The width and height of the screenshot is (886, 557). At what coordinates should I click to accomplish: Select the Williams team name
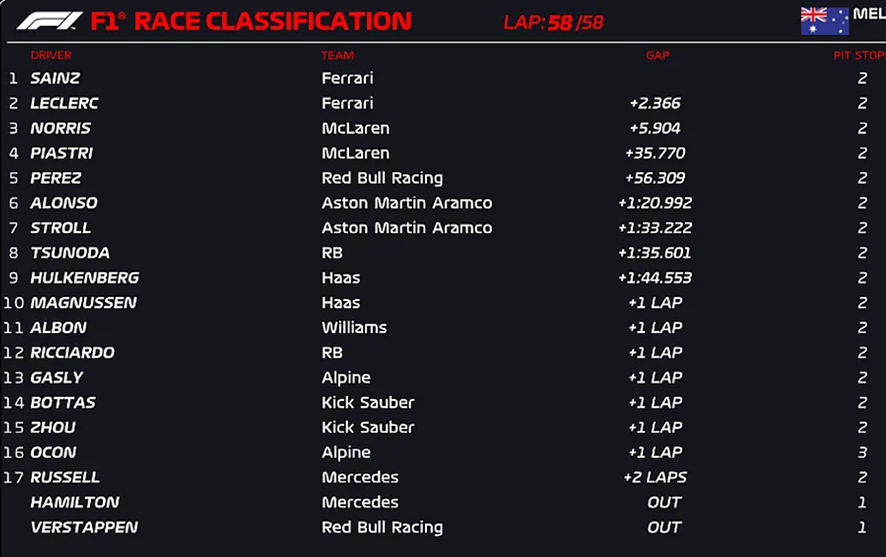point(354,328)
